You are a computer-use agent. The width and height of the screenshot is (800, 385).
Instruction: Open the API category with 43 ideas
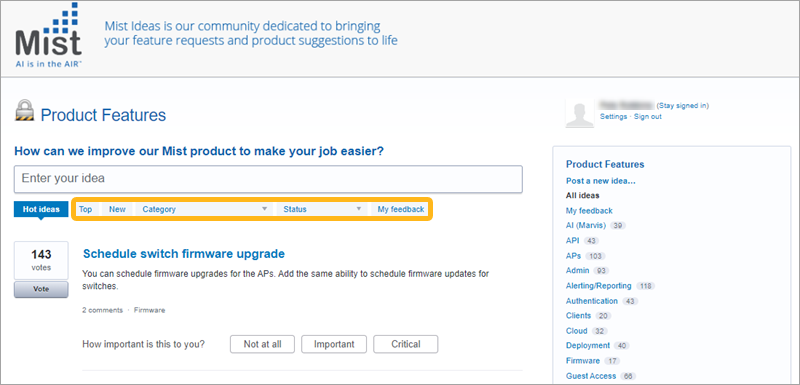pos(572,240)
